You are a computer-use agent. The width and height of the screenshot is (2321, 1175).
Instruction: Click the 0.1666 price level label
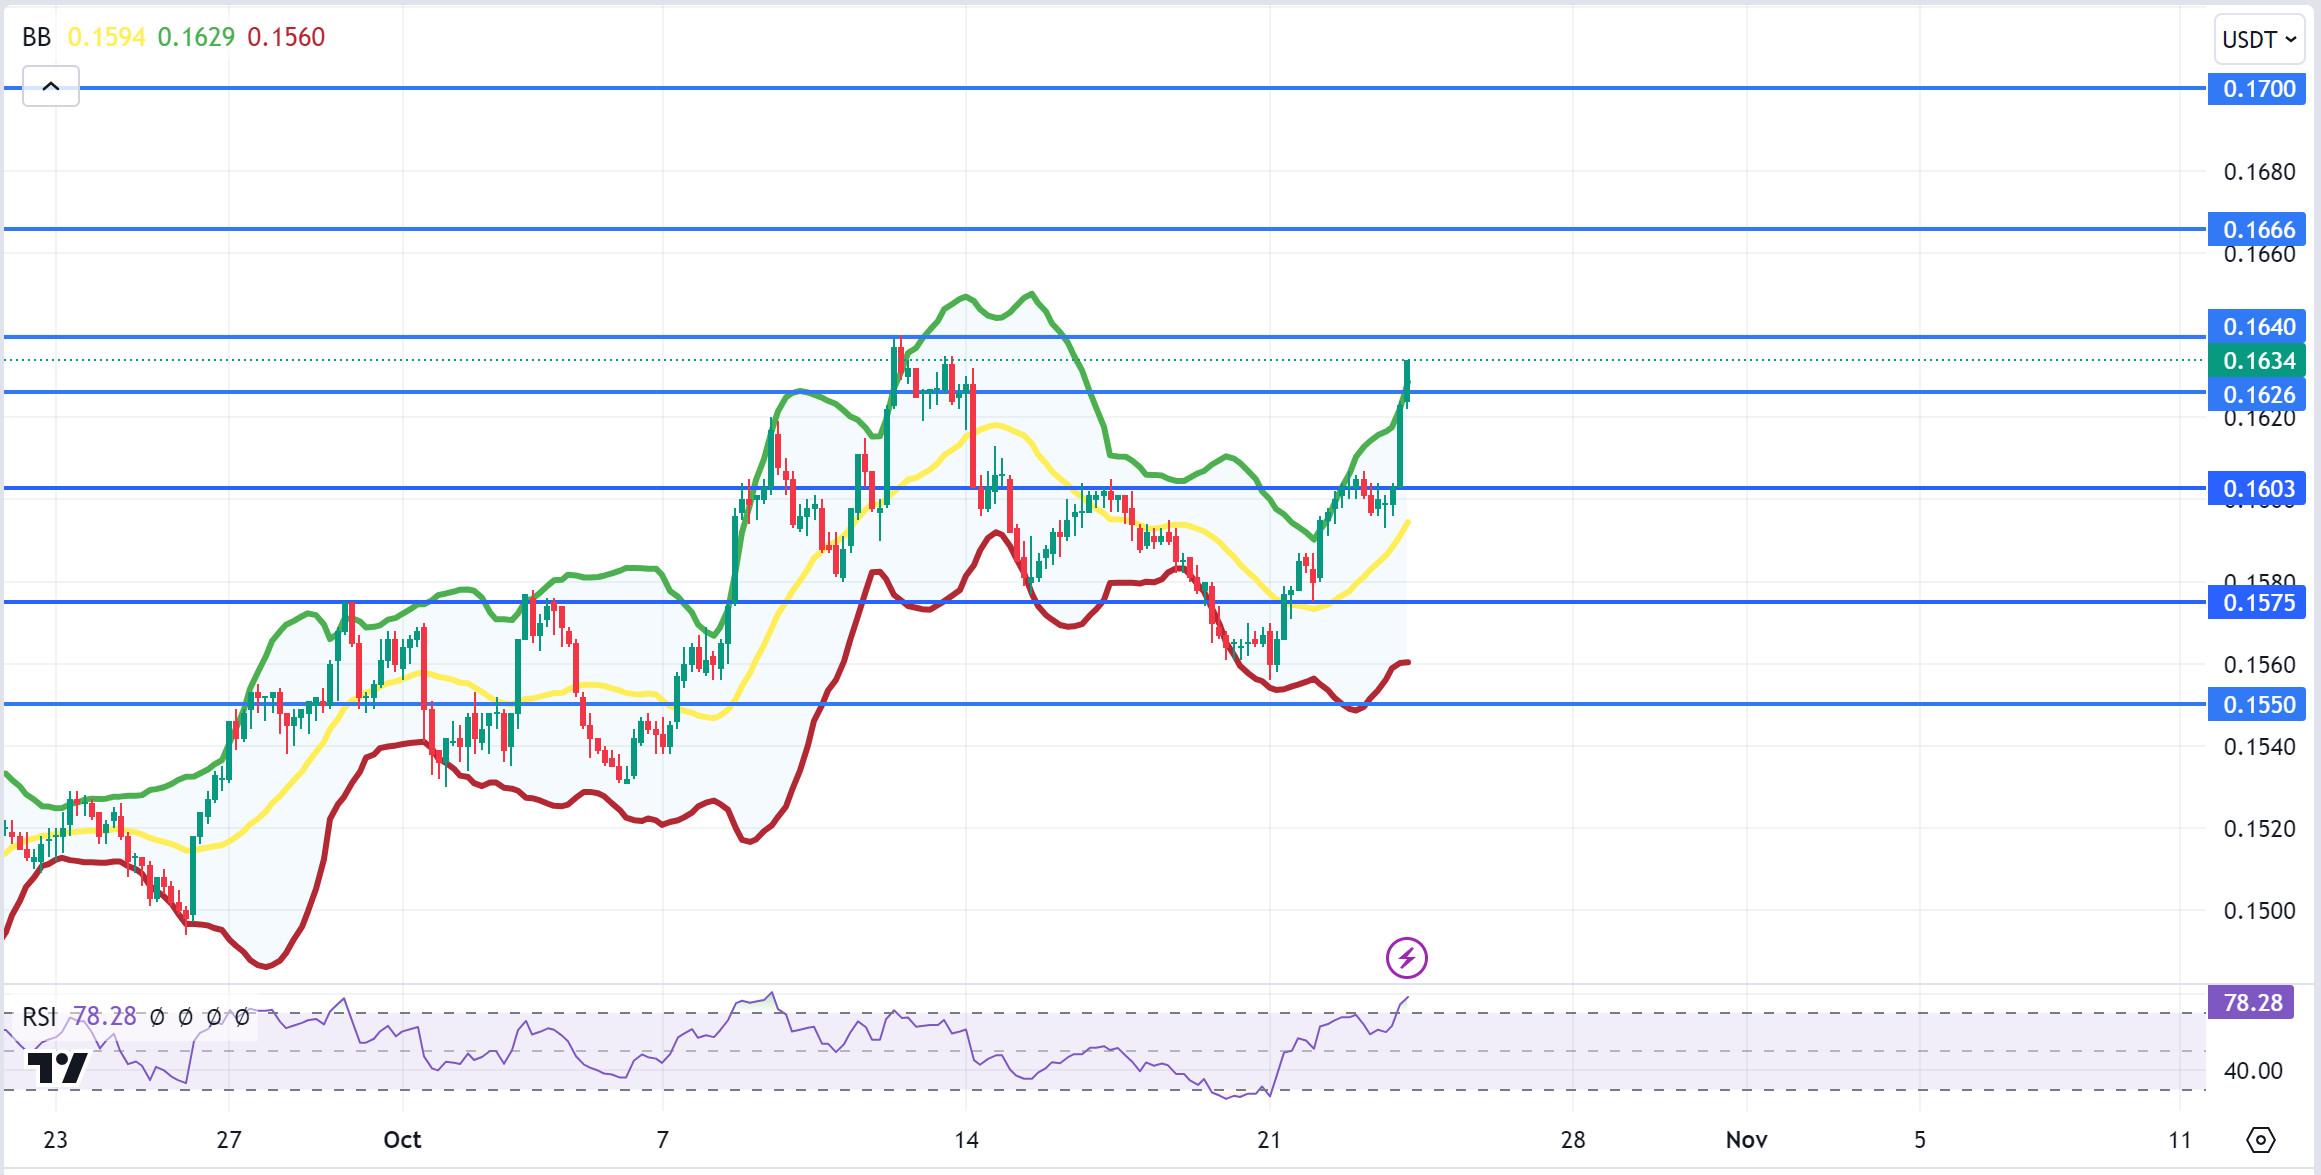pyautogui.click(x=2256, y=229)
